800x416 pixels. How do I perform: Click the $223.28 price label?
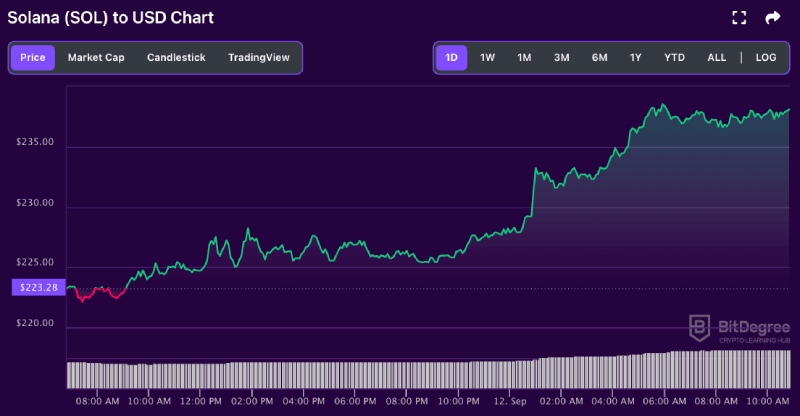[39, 287]
